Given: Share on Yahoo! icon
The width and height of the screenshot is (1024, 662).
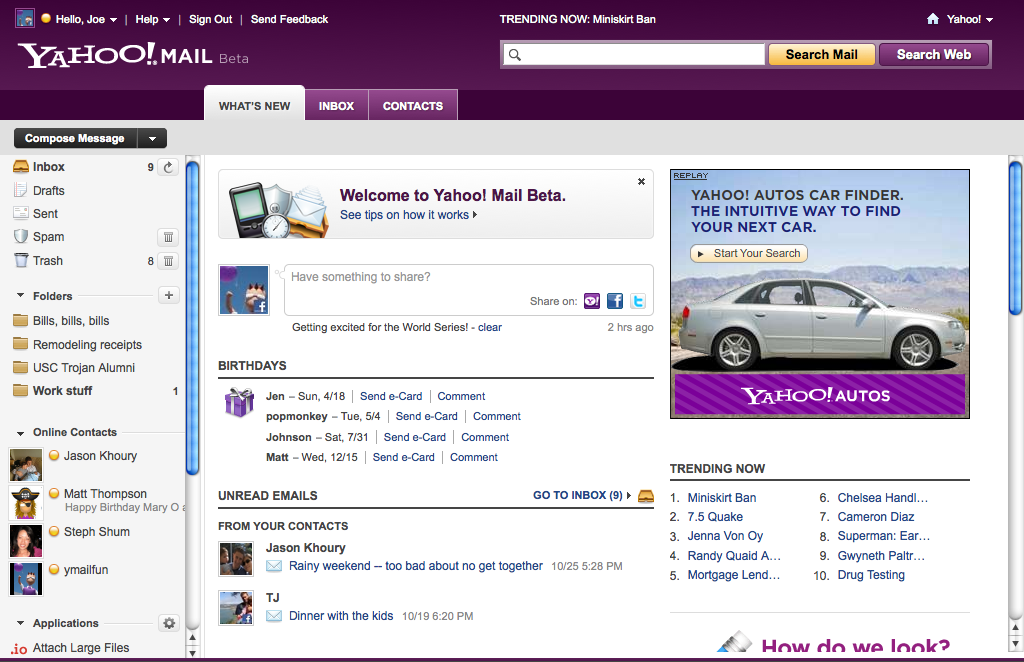Looking at the screenshot, I should point(592,301).
